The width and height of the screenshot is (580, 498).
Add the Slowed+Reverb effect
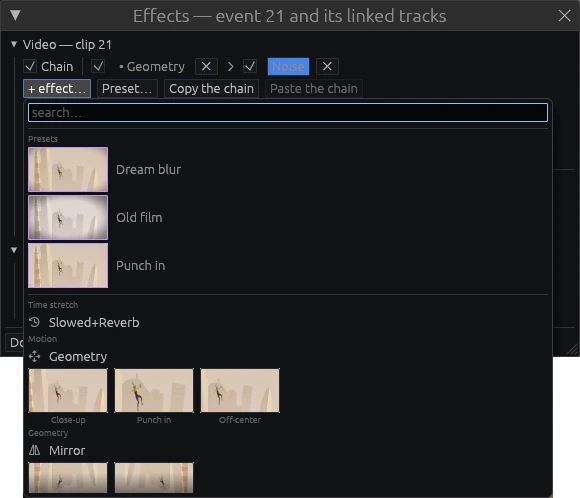(94, 323)
